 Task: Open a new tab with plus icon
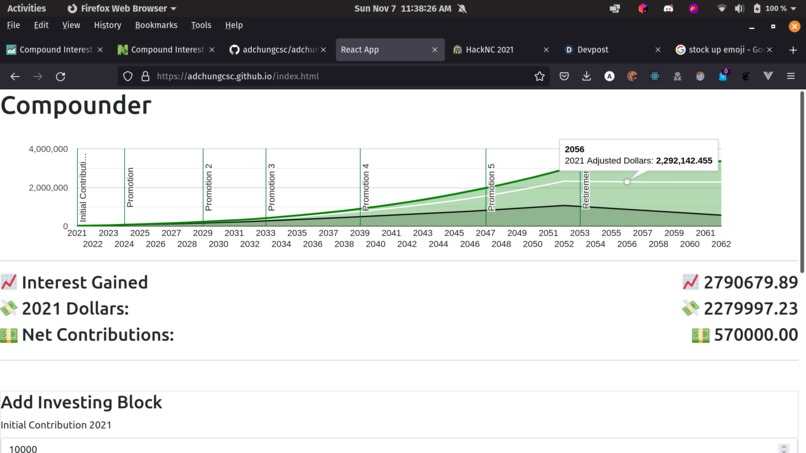pyautogui.click(x=793, y=50)
